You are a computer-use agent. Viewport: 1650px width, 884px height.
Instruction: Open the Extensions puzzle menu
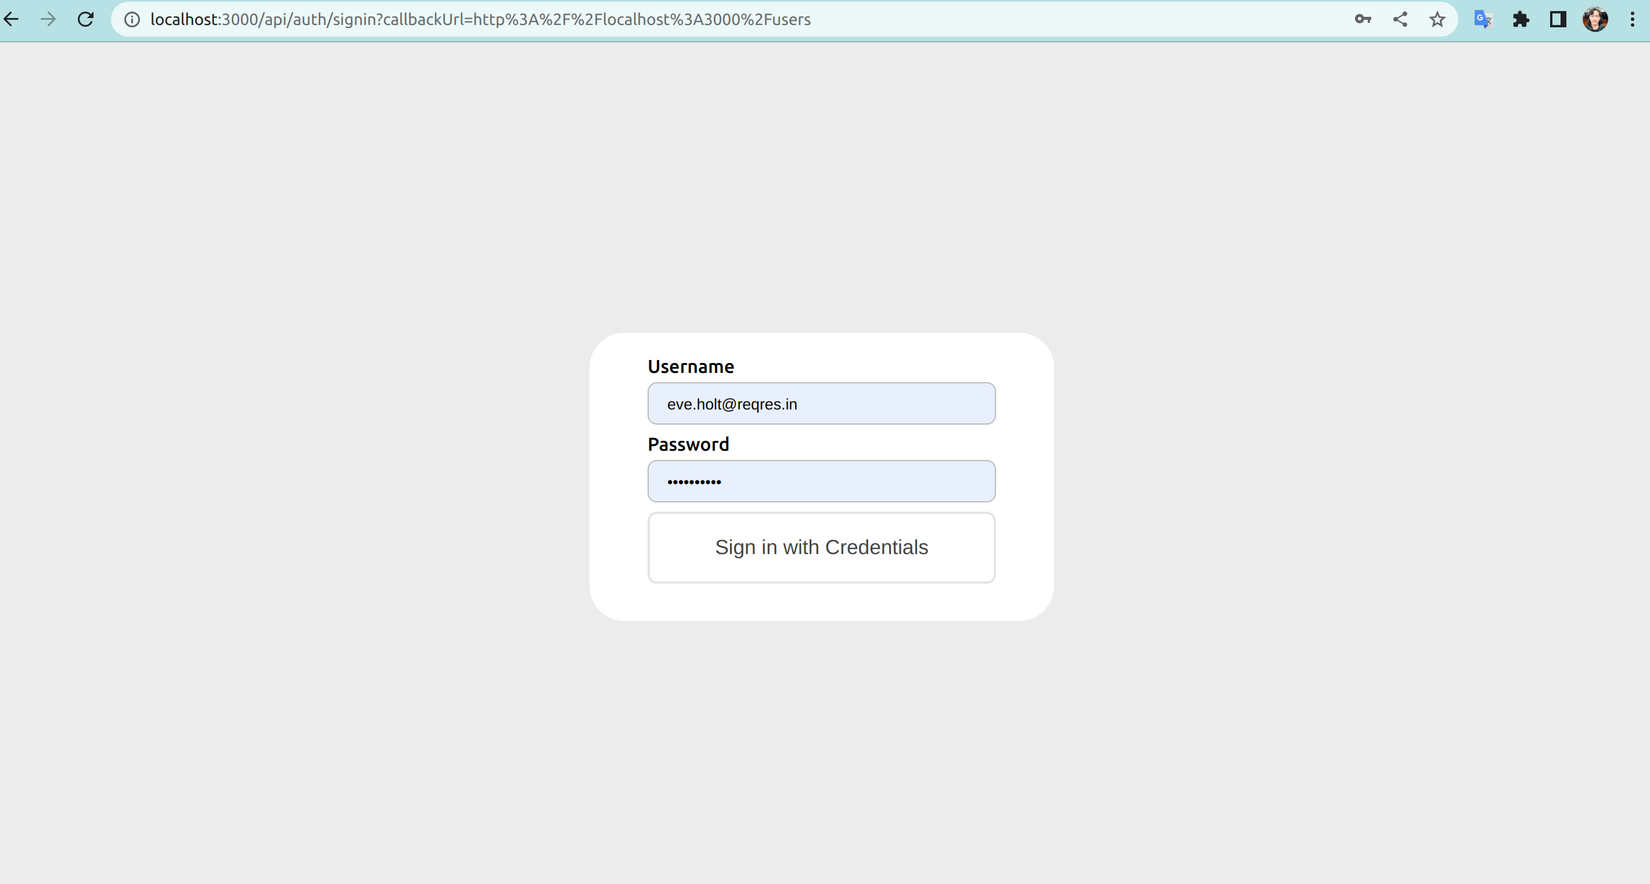click(1521, 19)
